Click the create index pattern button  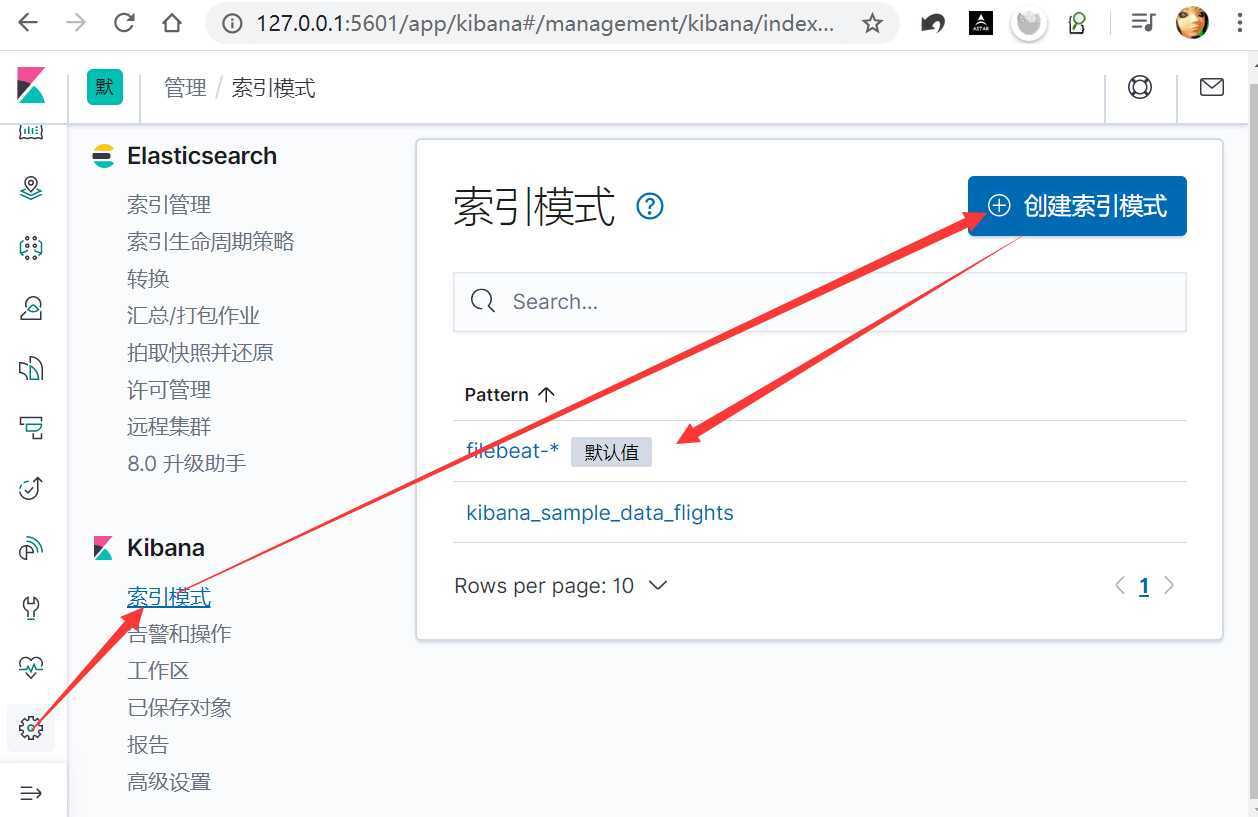[x=1077, y=206]
